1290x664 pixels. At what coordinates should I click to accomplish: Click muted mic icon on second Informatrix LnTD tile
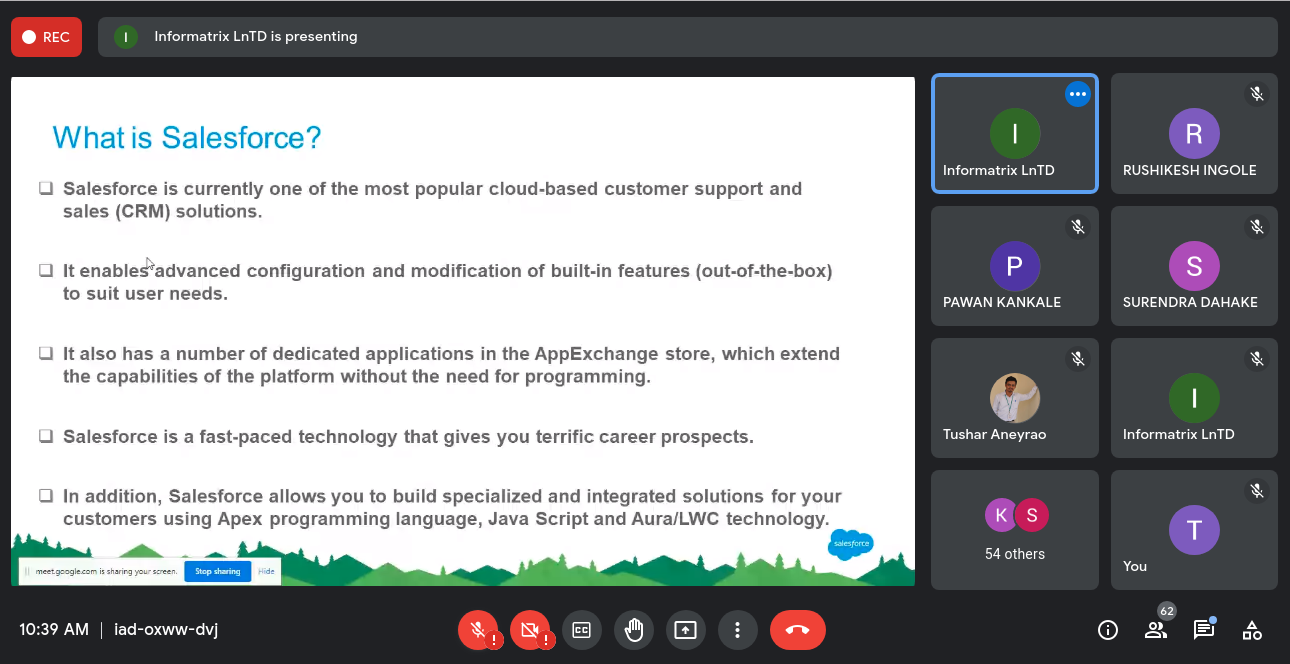click(1257, 358)
